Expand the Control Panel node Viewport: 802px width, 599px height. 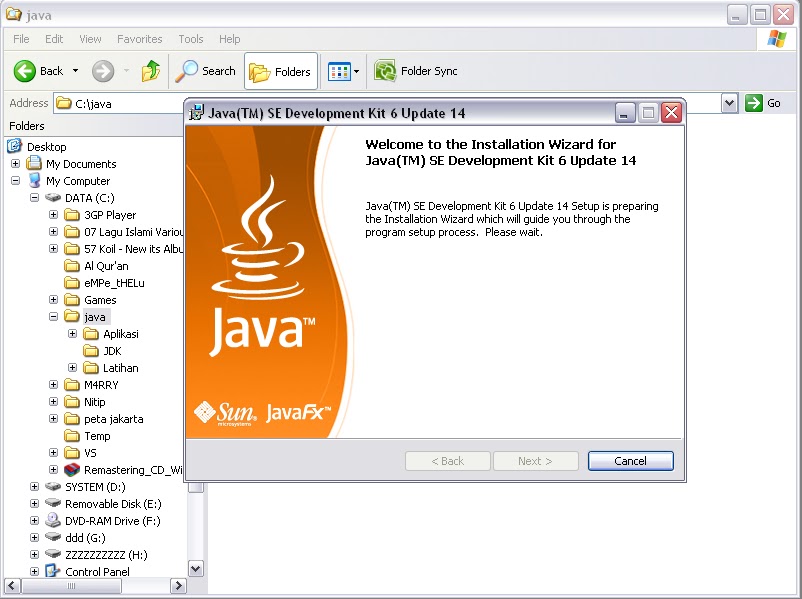click(x=34, y=571)
